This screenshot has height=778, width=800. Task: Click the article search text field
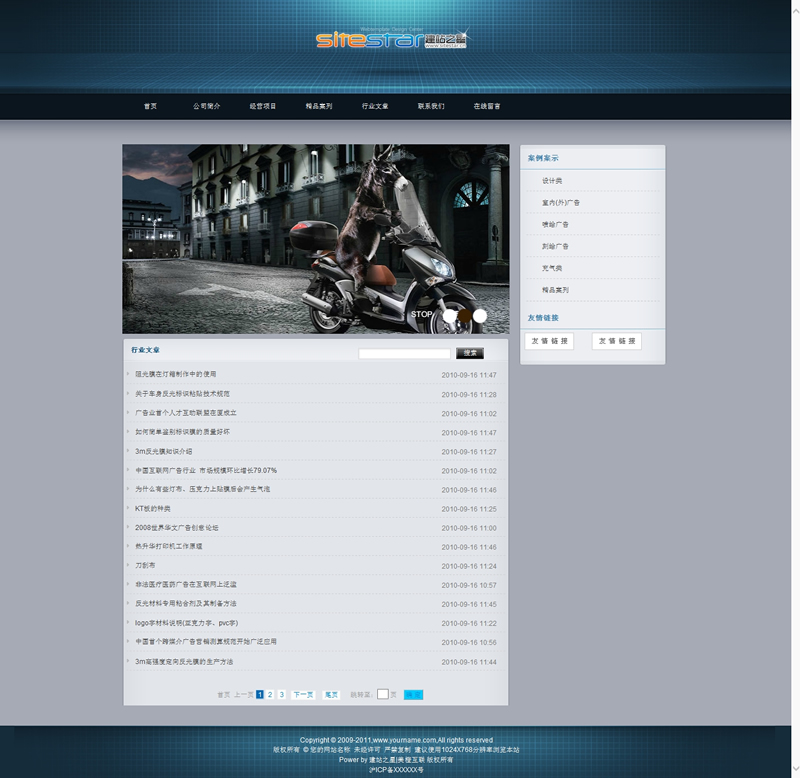tap(404, 354)
